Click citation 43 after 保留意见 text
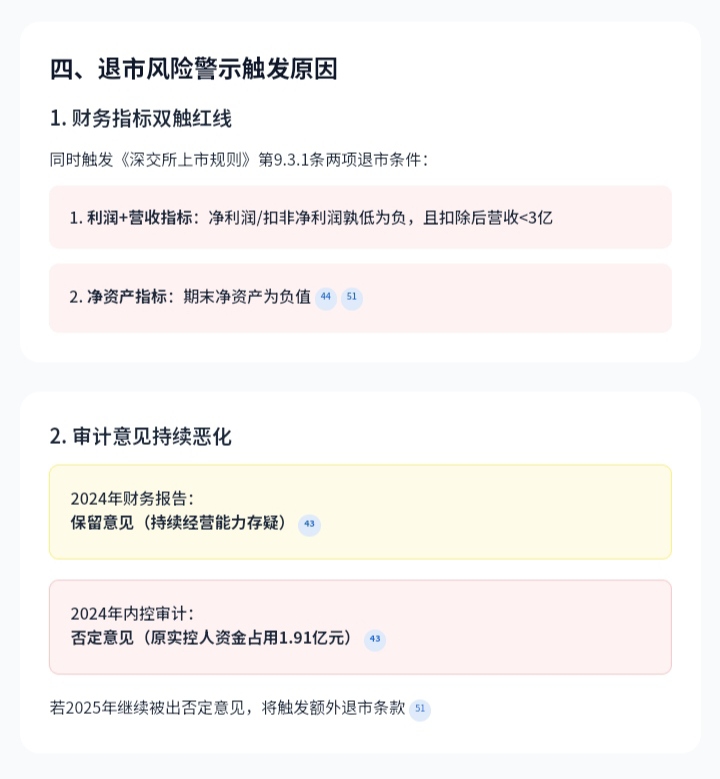The image size is (720, 779). pos(309,524)
